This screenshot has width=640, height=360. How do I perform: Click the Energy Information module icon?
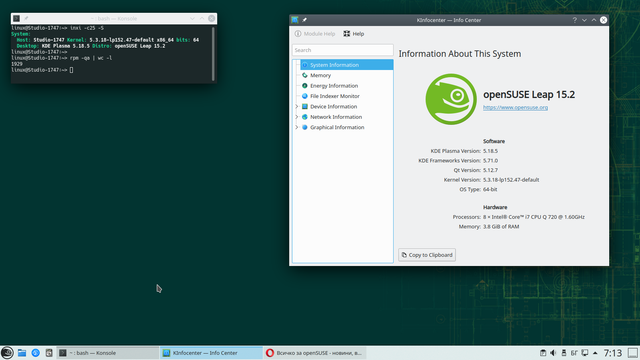304,86
